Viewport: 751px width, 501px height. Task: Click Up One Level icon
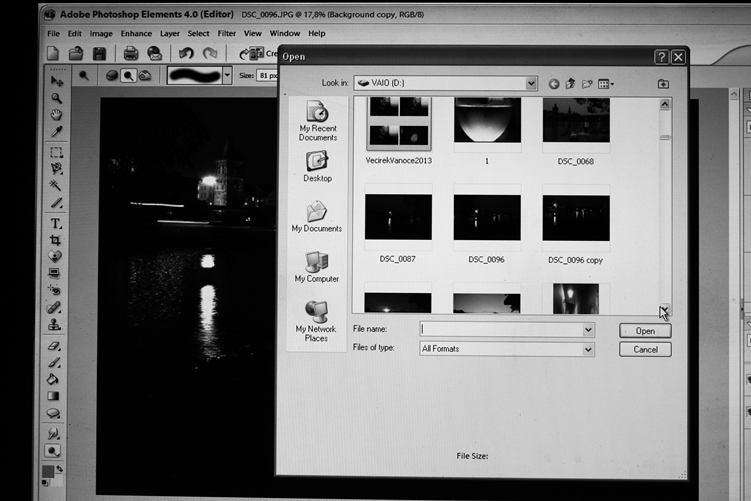pyautogui.click(x=570, y=84)
